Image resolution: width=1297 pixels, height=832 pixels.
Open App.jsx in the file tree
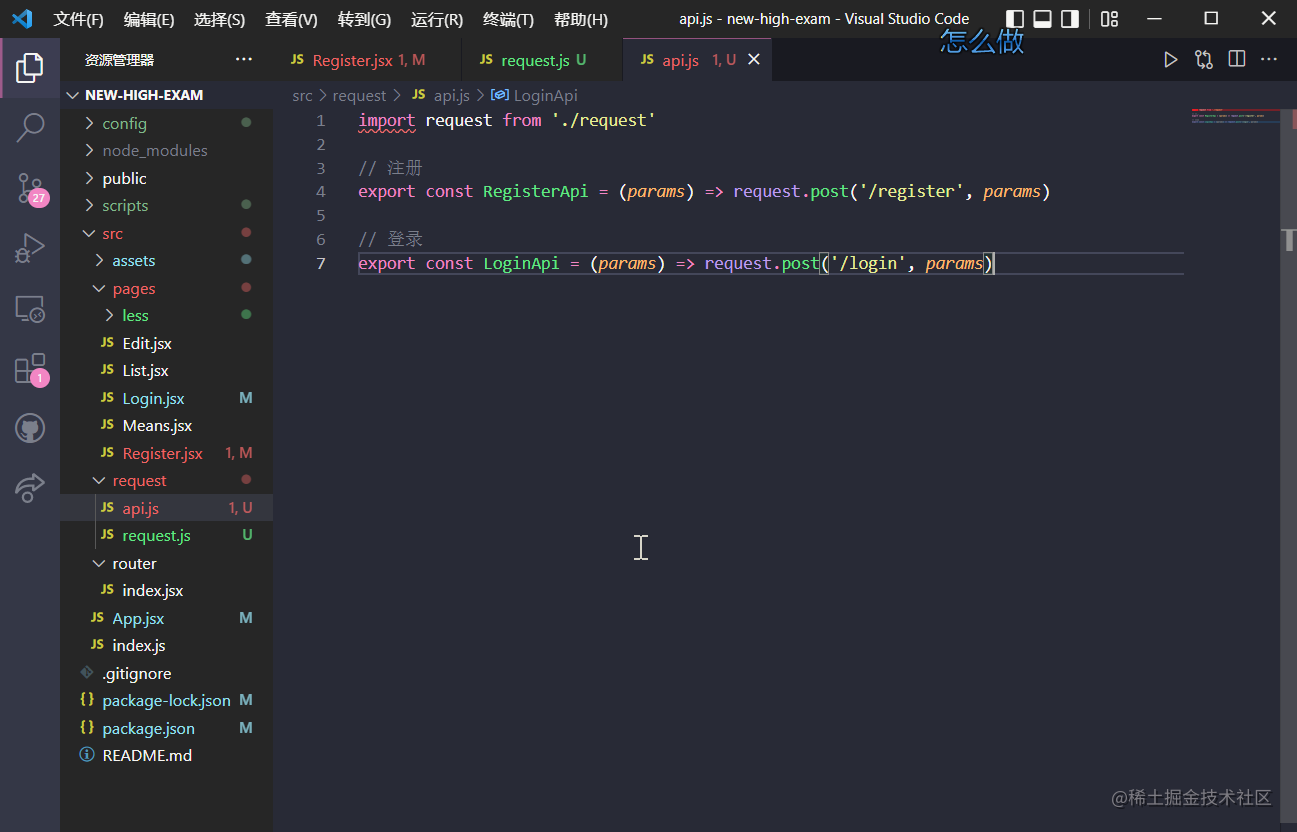pyautogui.click(x=138, y=619)
